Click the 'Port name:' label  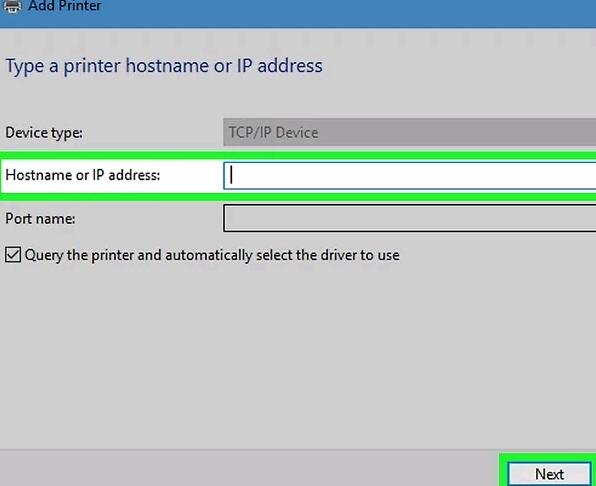pos(40,218)
